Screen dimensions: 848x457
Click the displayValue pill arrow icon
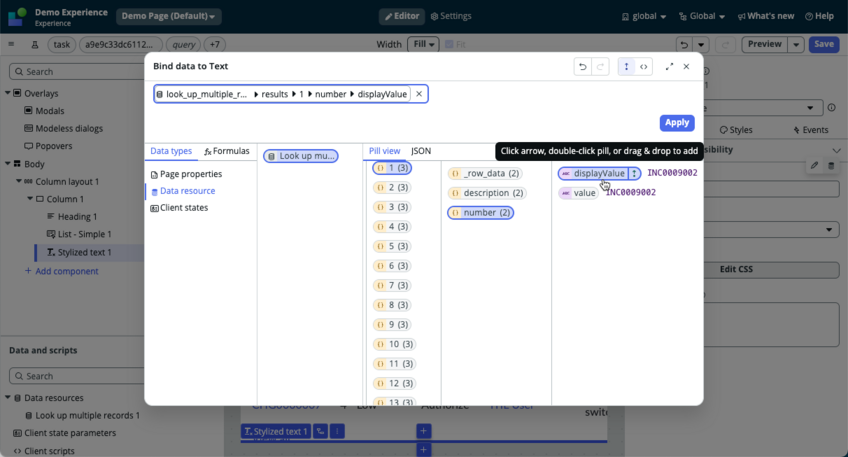[x=634, y=174]
